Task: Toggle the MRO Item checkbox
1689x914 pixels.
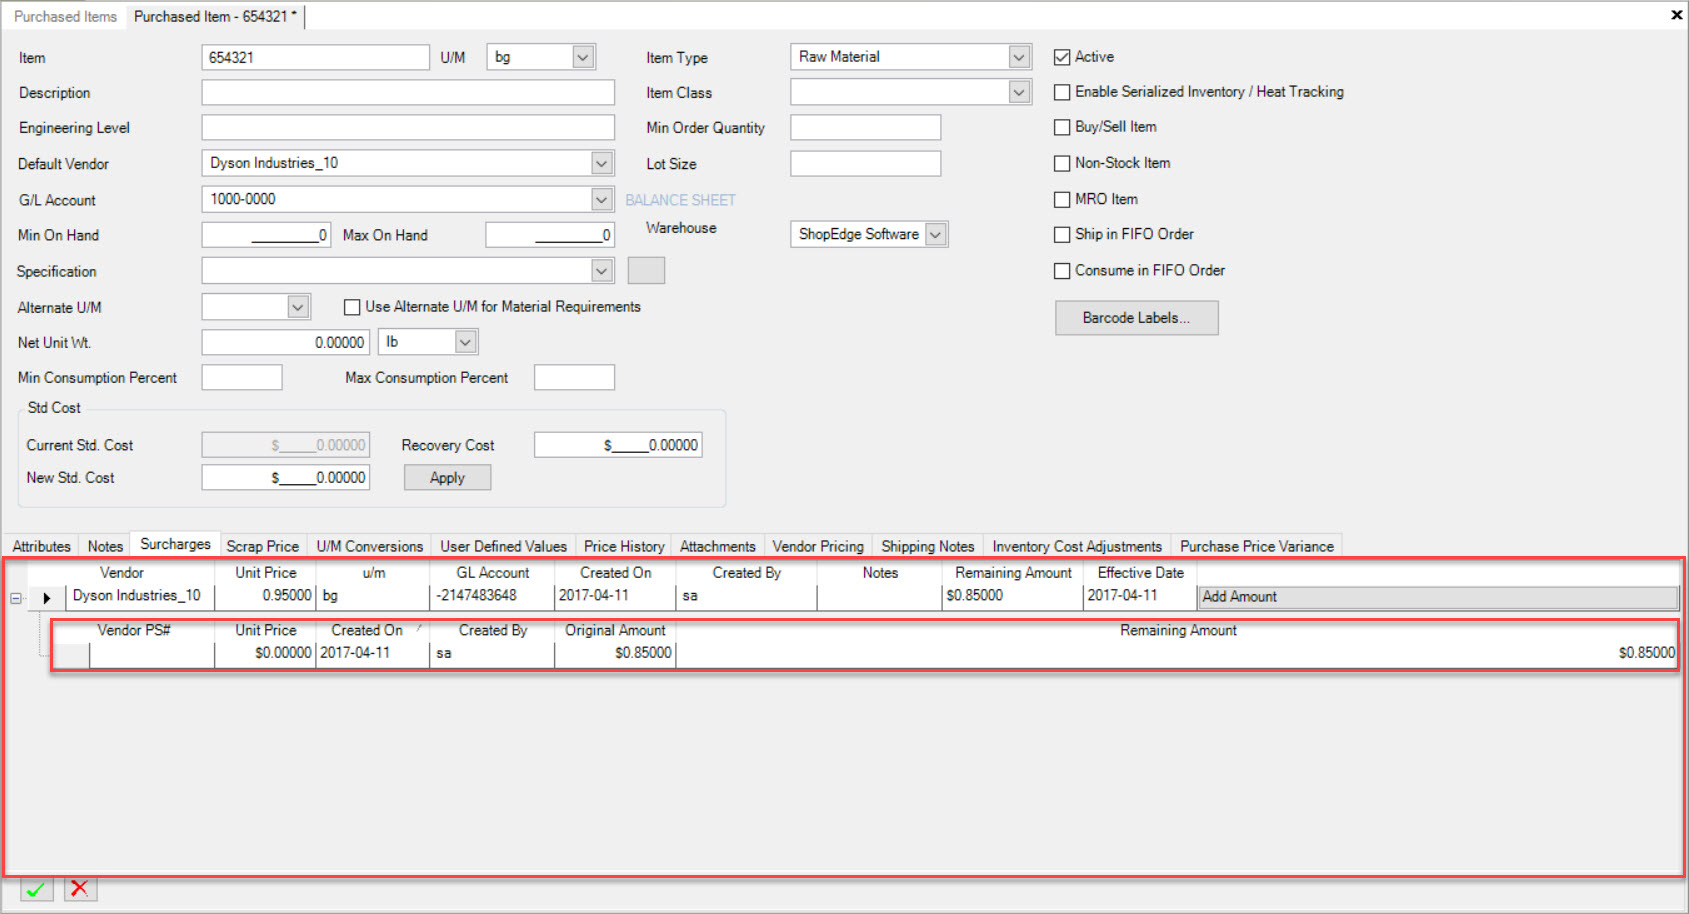Action: coord(1062,199)
